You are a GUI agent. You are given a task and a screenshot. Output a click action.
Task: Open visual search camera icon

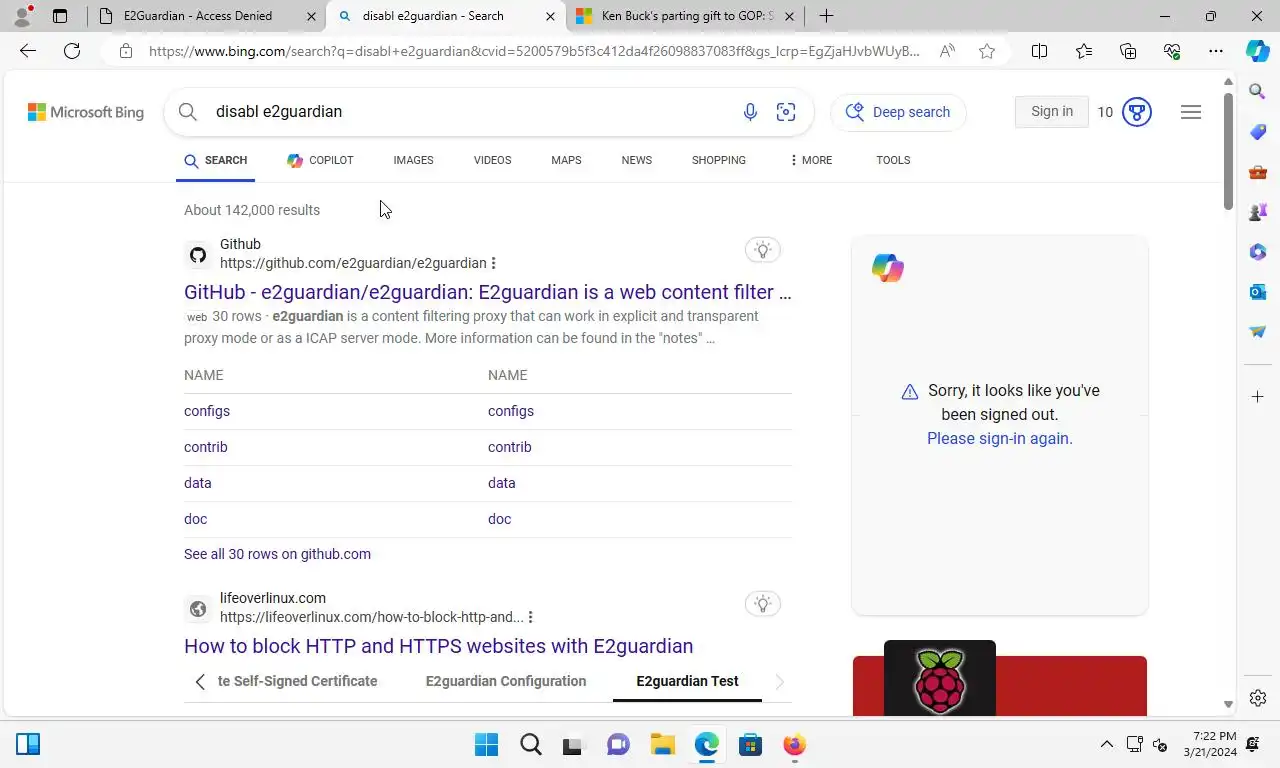tap(786, 112)
